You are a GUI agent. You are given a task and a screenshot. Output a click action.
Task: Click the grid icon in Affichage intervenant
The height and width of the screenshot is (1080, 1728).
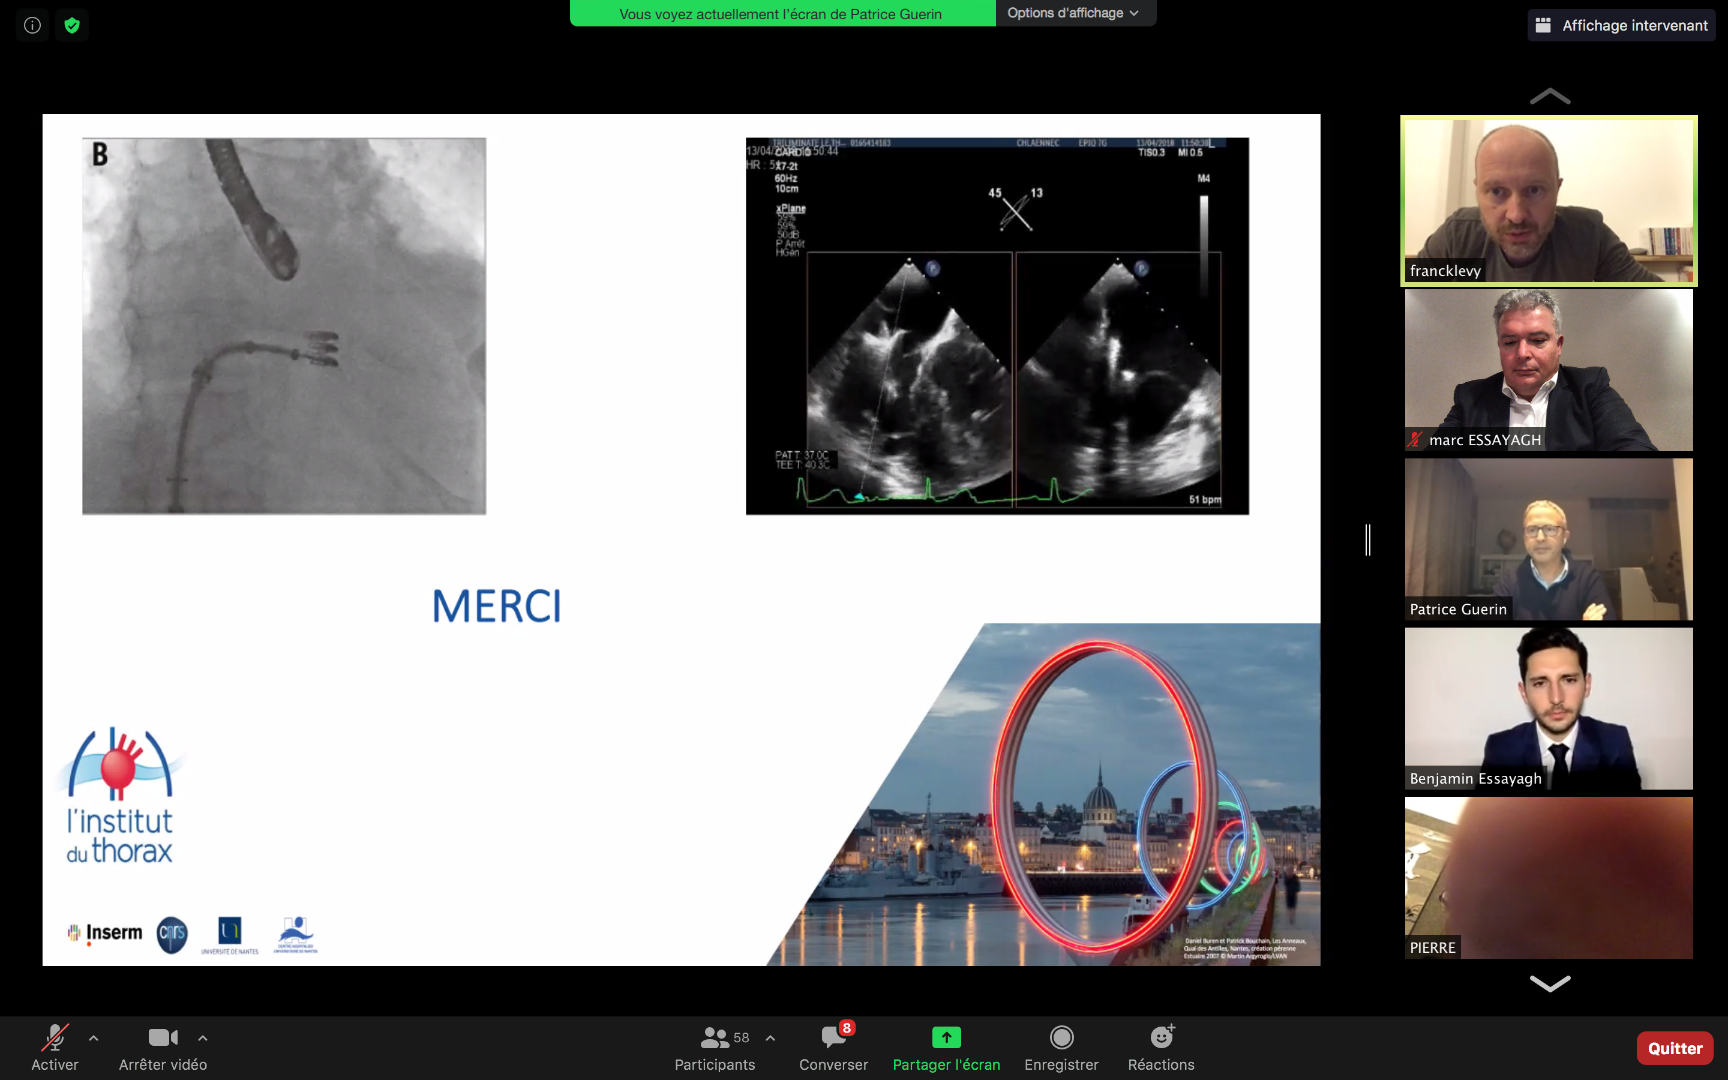tap(1543, 25)
